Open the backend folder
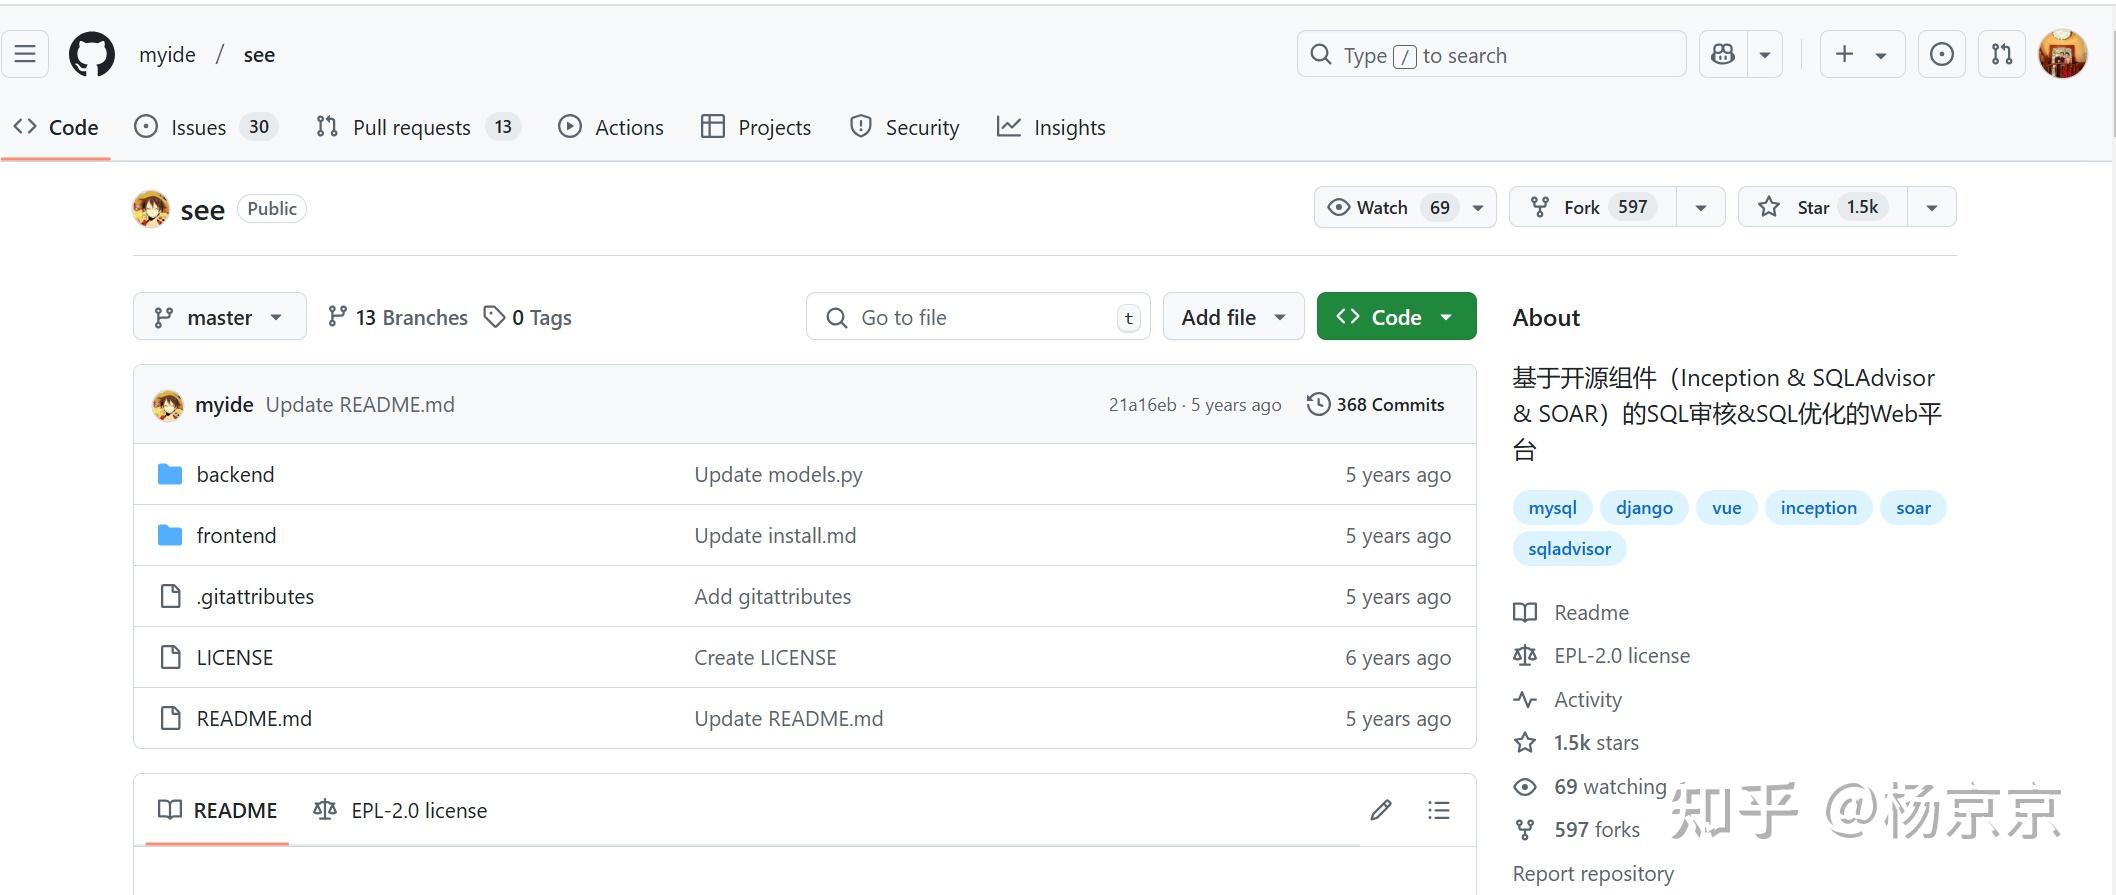The height and width of the screenshot is (895, 2116). [235, 474]
